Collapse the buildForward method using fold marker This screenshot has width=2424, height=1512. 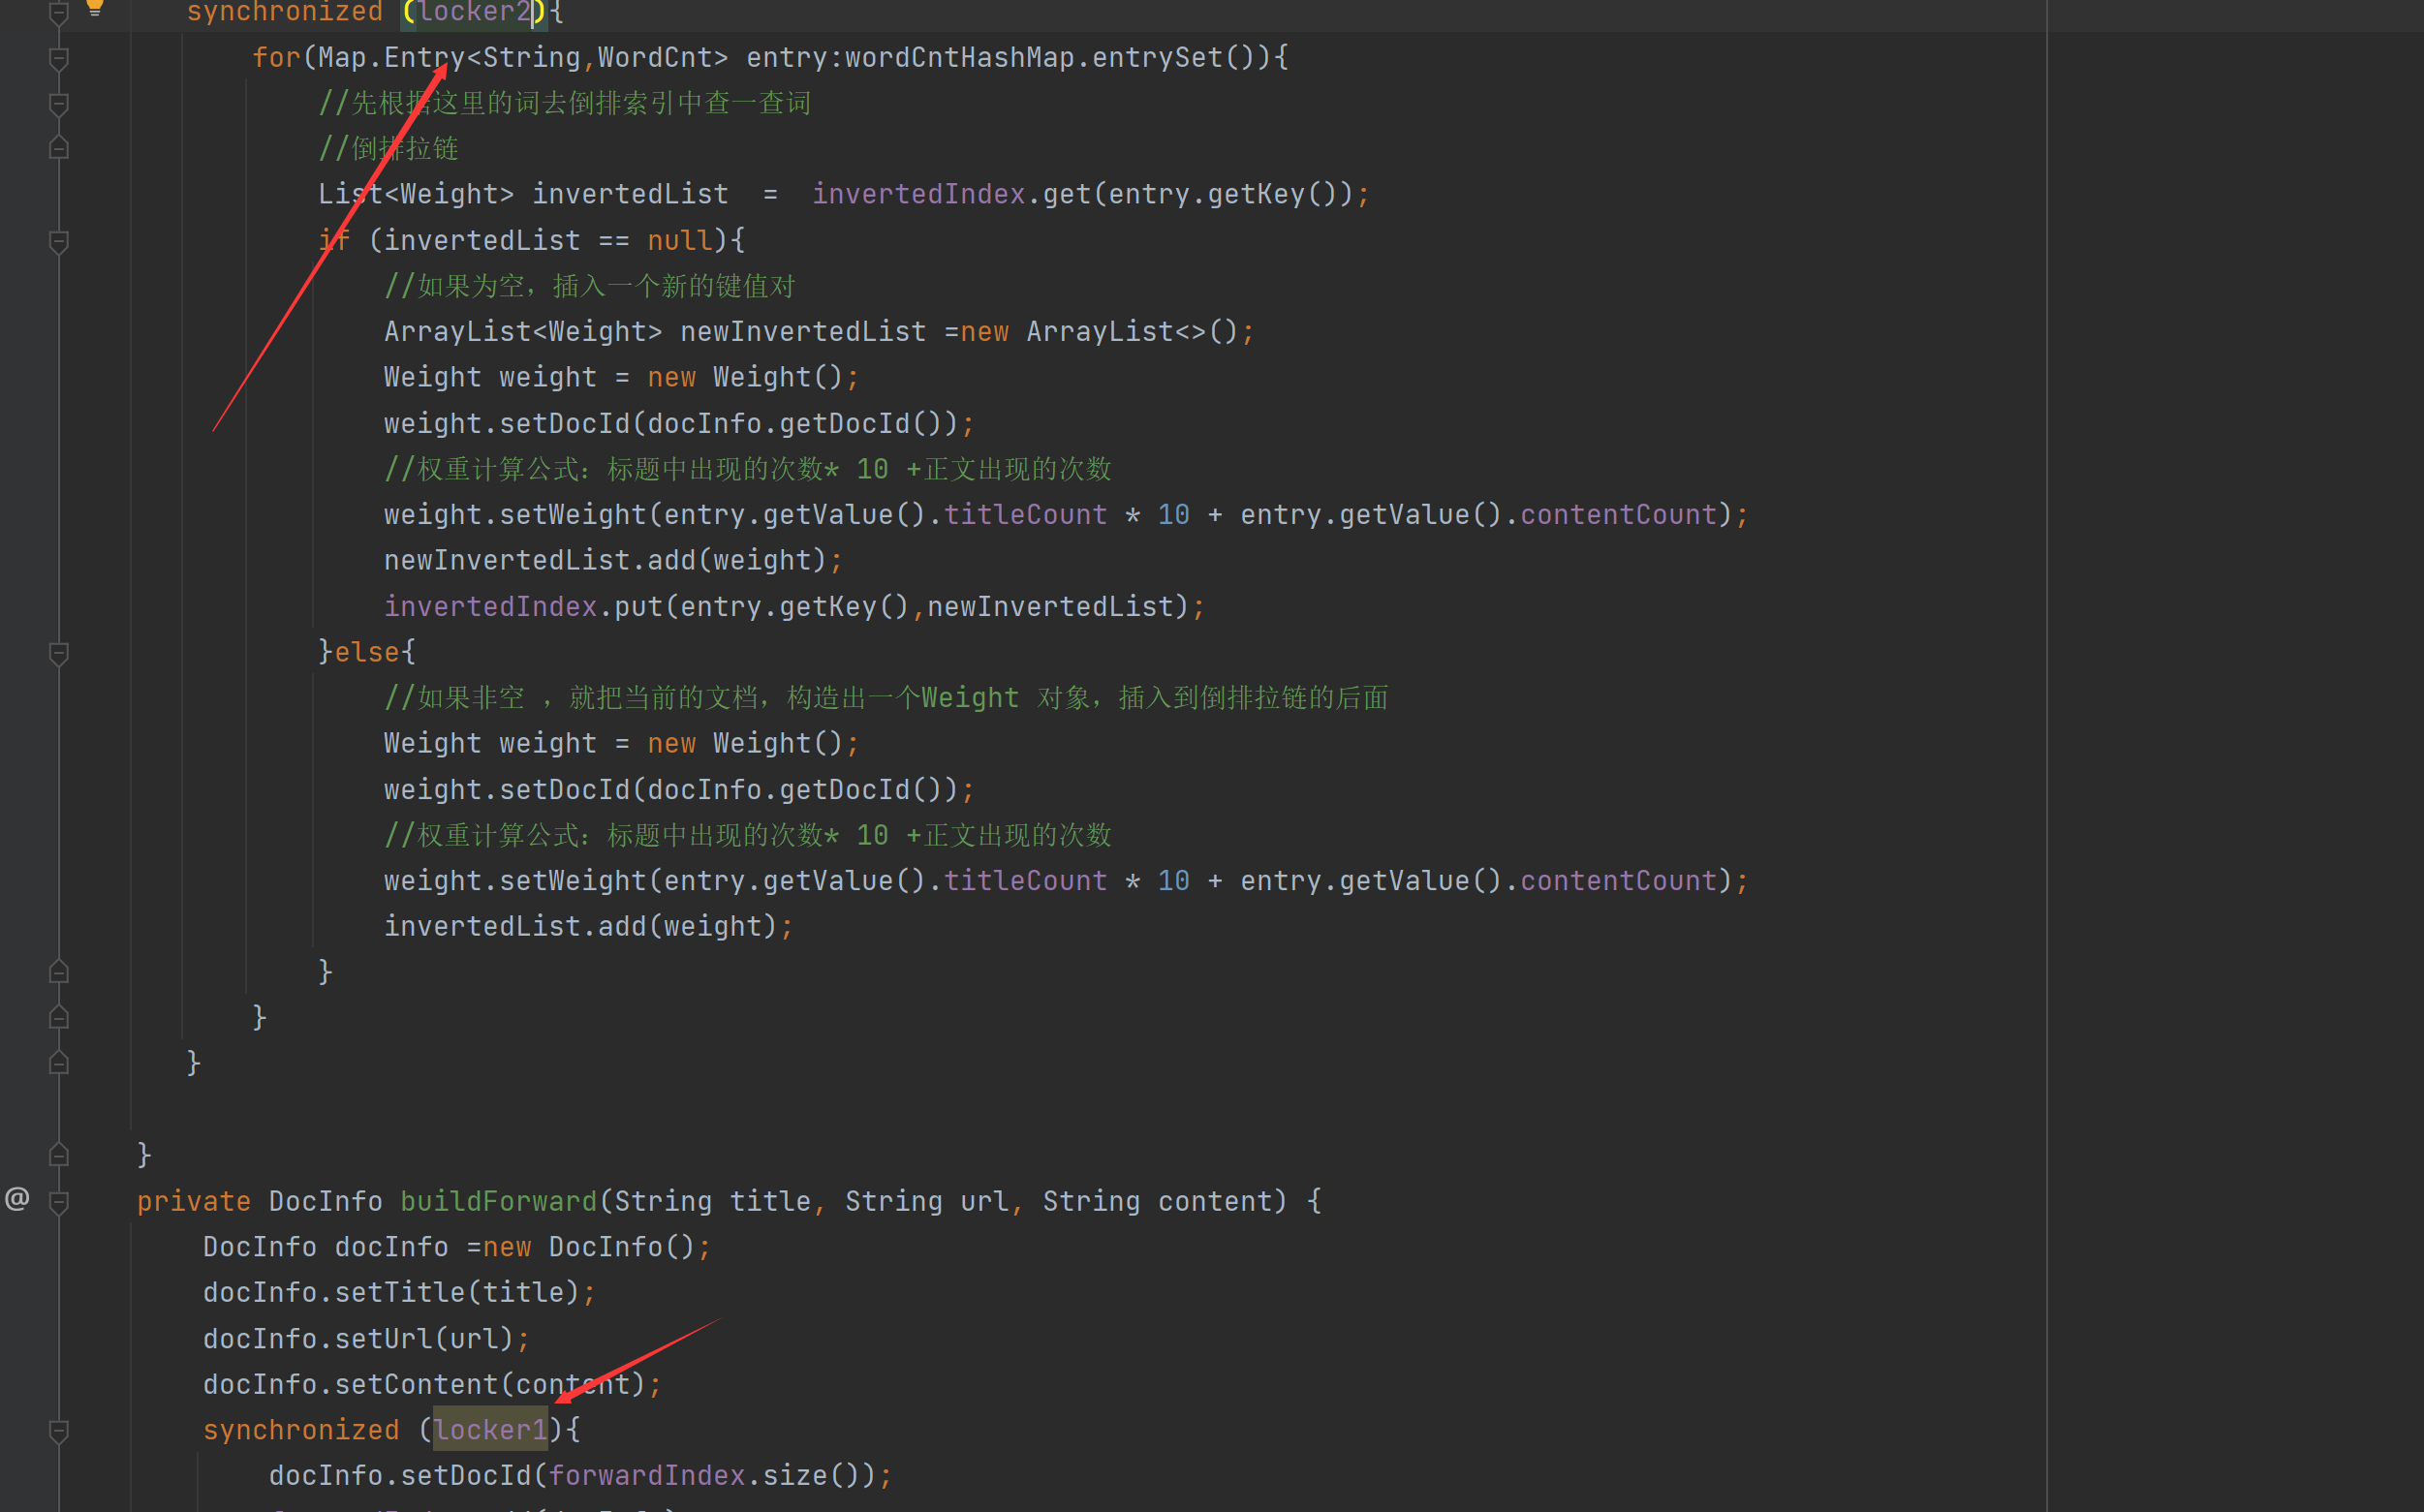click(x=59, y=1203)
